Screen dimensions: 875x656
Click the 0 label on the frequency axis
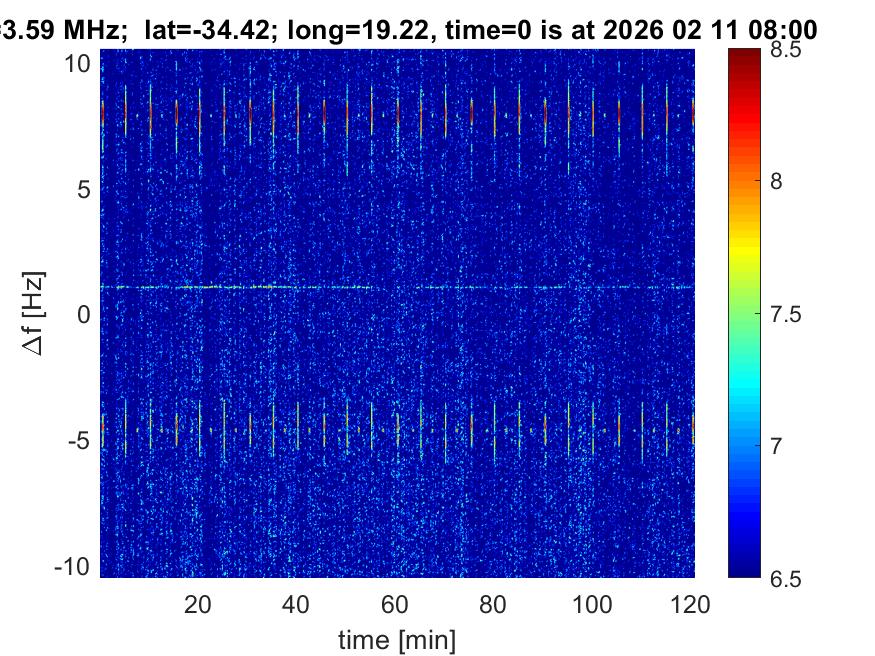pyautogui.click(x=86, y=314)
